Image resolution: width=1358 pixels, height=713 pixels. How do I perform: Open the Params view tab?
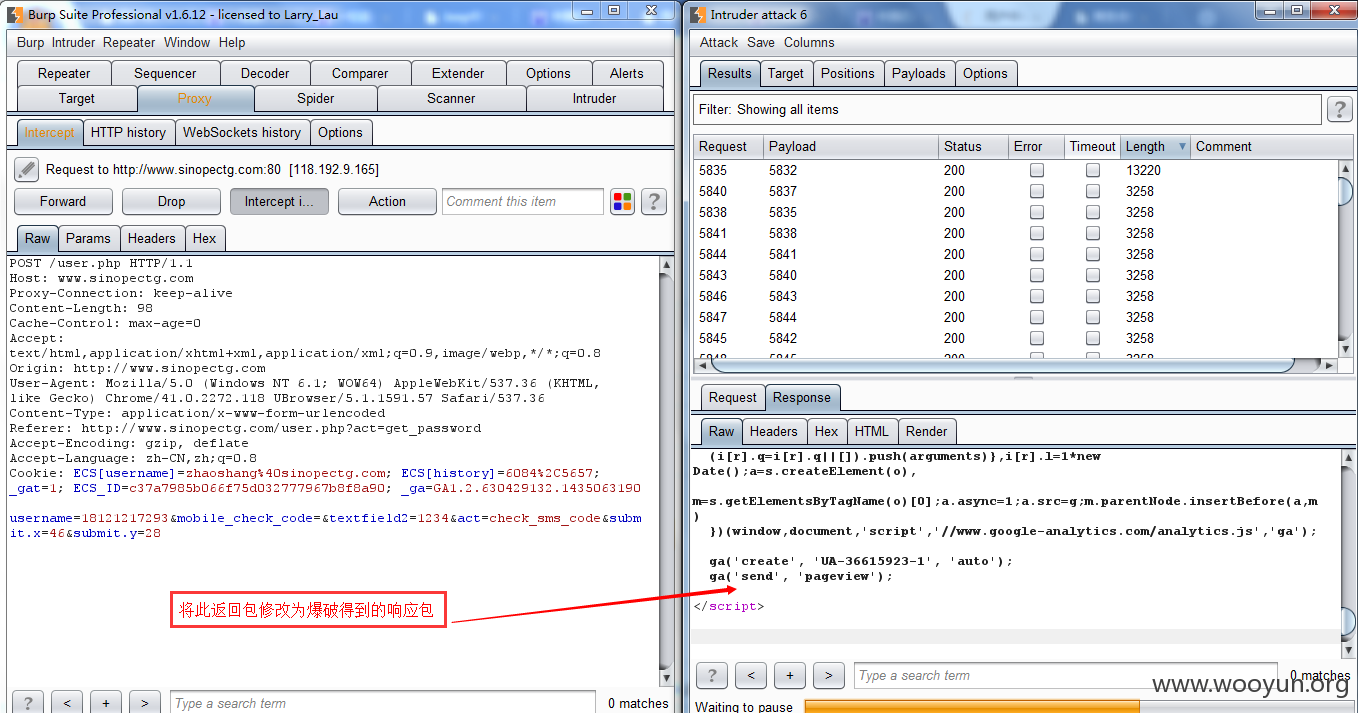[89, 238]
